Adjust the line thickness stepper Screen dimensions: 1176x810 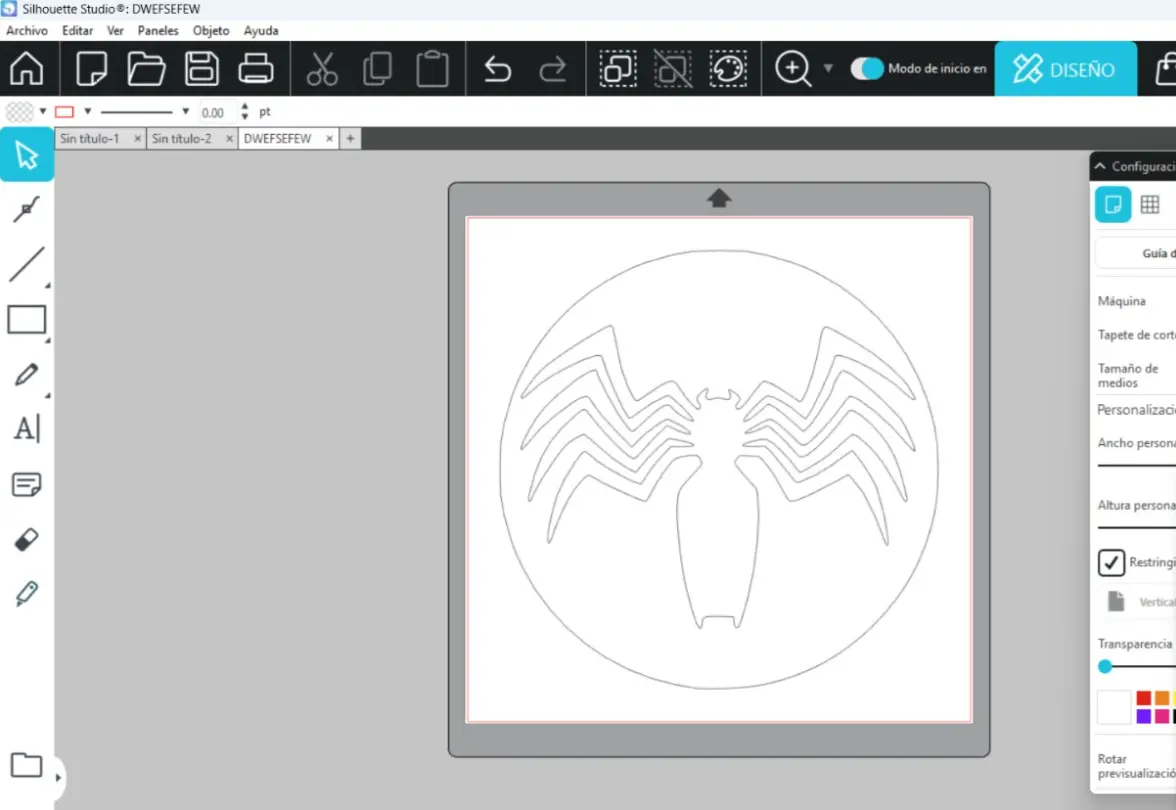[244, 112]
